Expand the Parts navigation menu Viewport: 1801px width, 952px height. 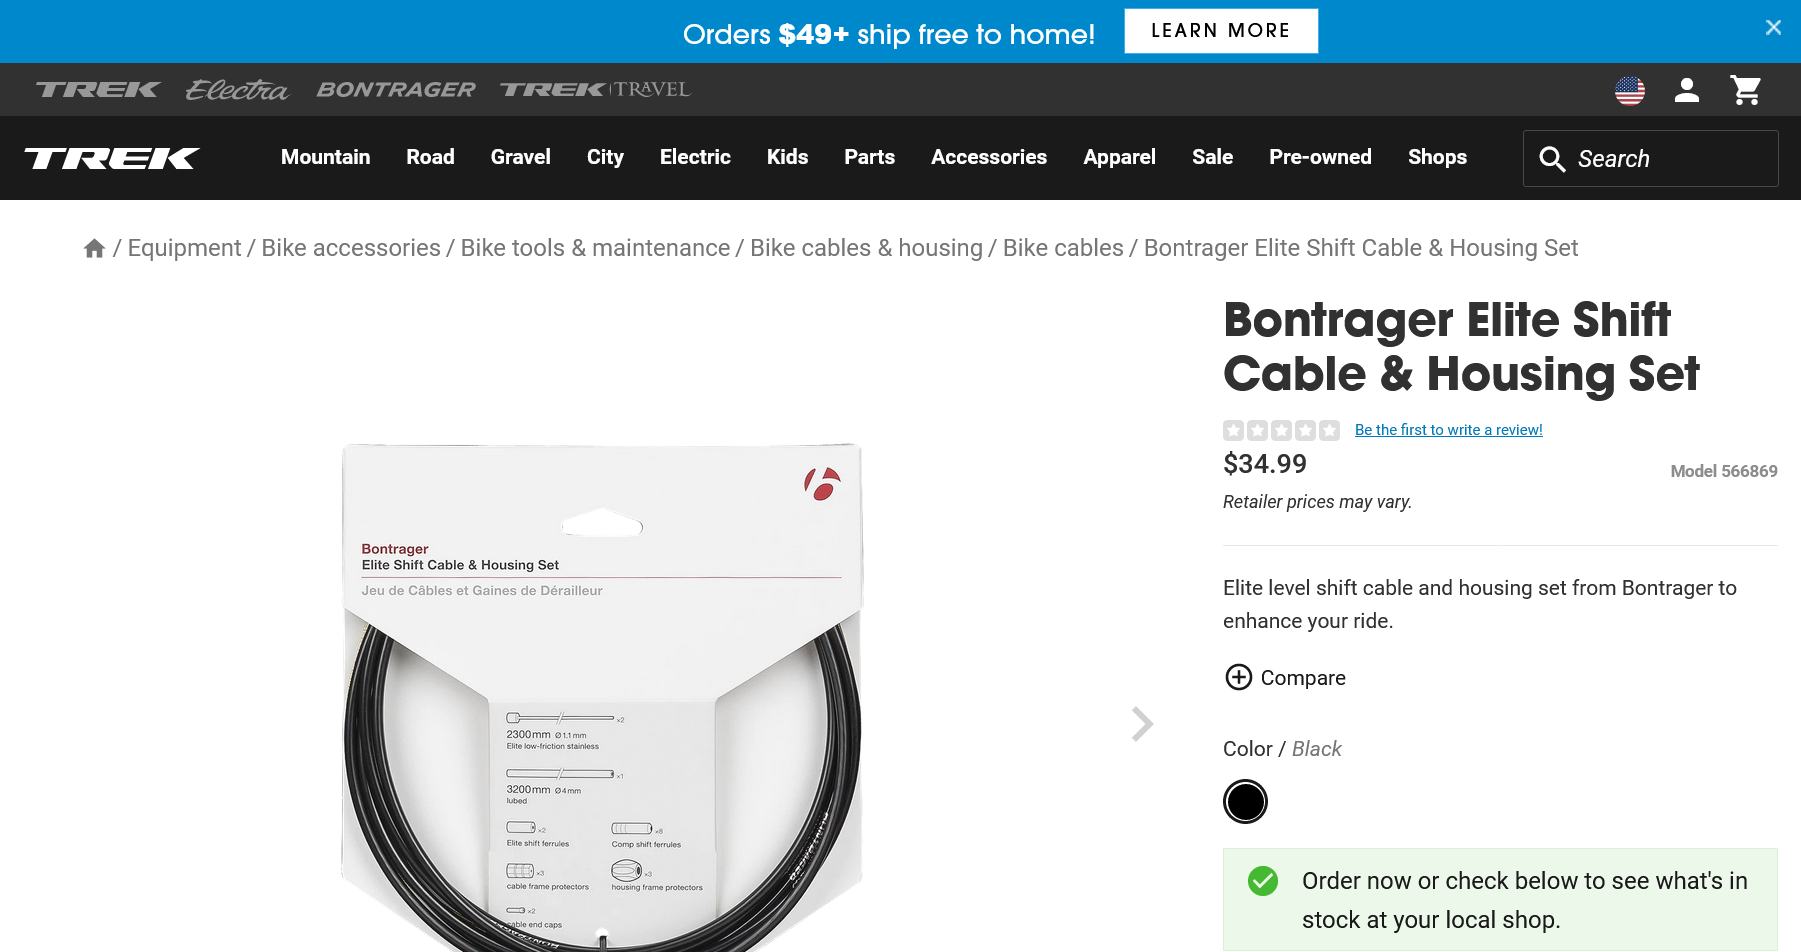pyautogui.click(x=869, y=157)
